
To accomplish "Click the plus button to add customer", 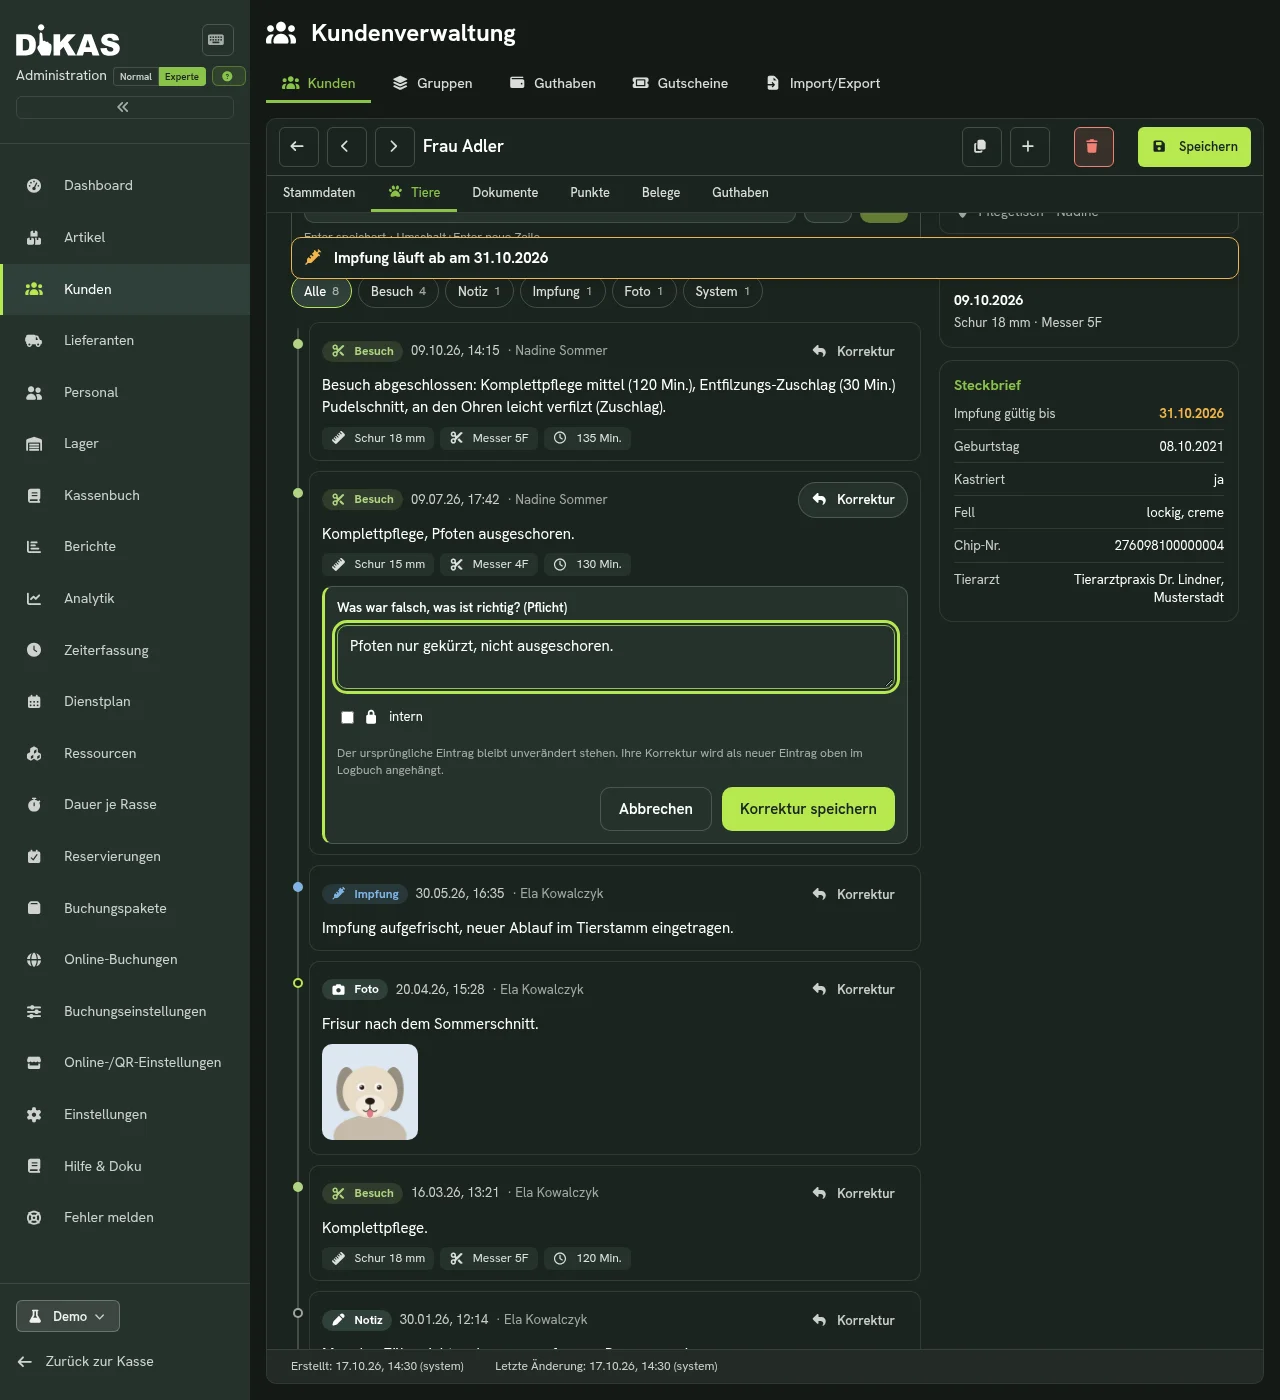I will pyautogui.click(x=1029, y=146).
